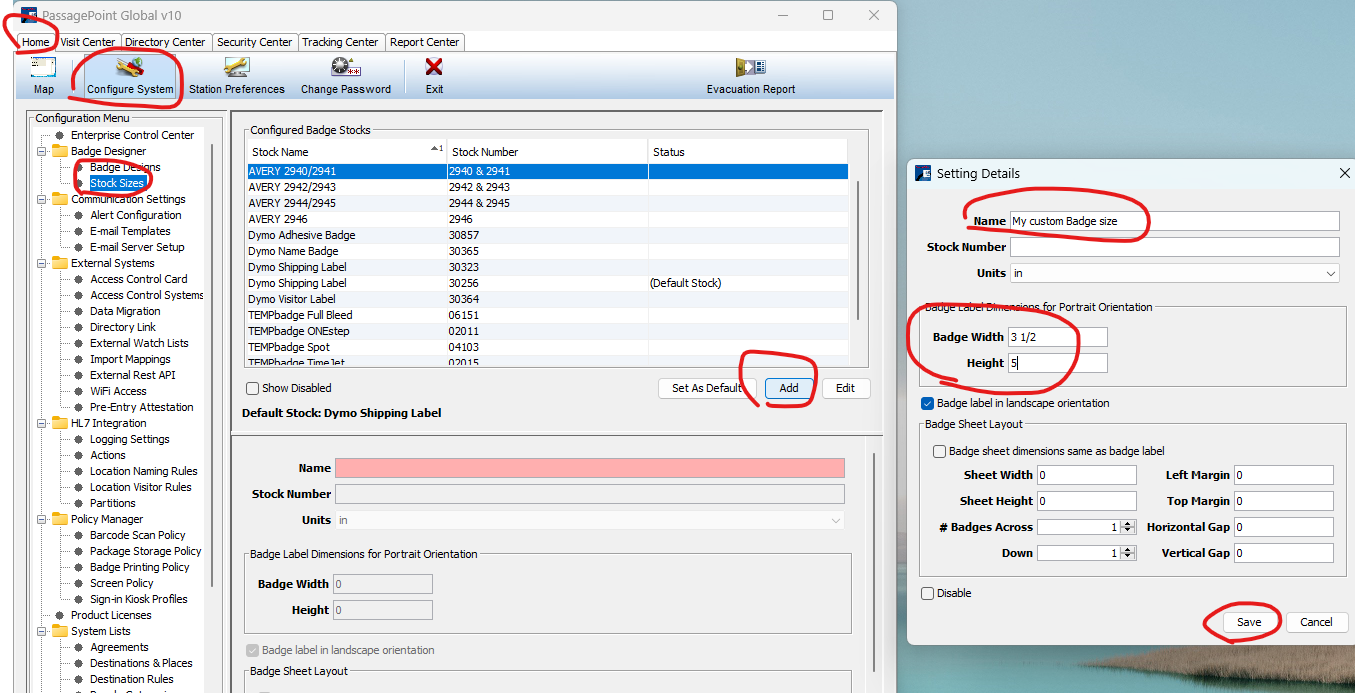Screen dimensions: 1355x693
Task: Sort by Status column header
Action: click(x=748, y=152)
